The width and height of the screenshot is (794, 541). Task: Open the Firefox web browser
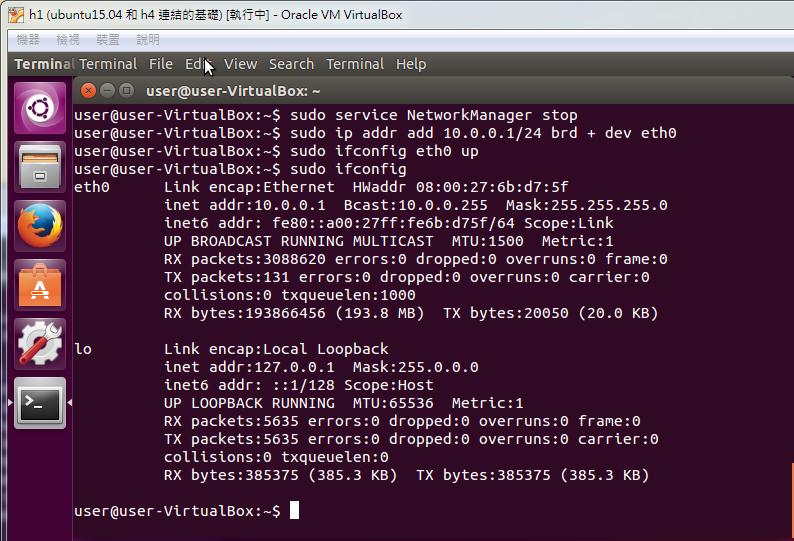40,225
